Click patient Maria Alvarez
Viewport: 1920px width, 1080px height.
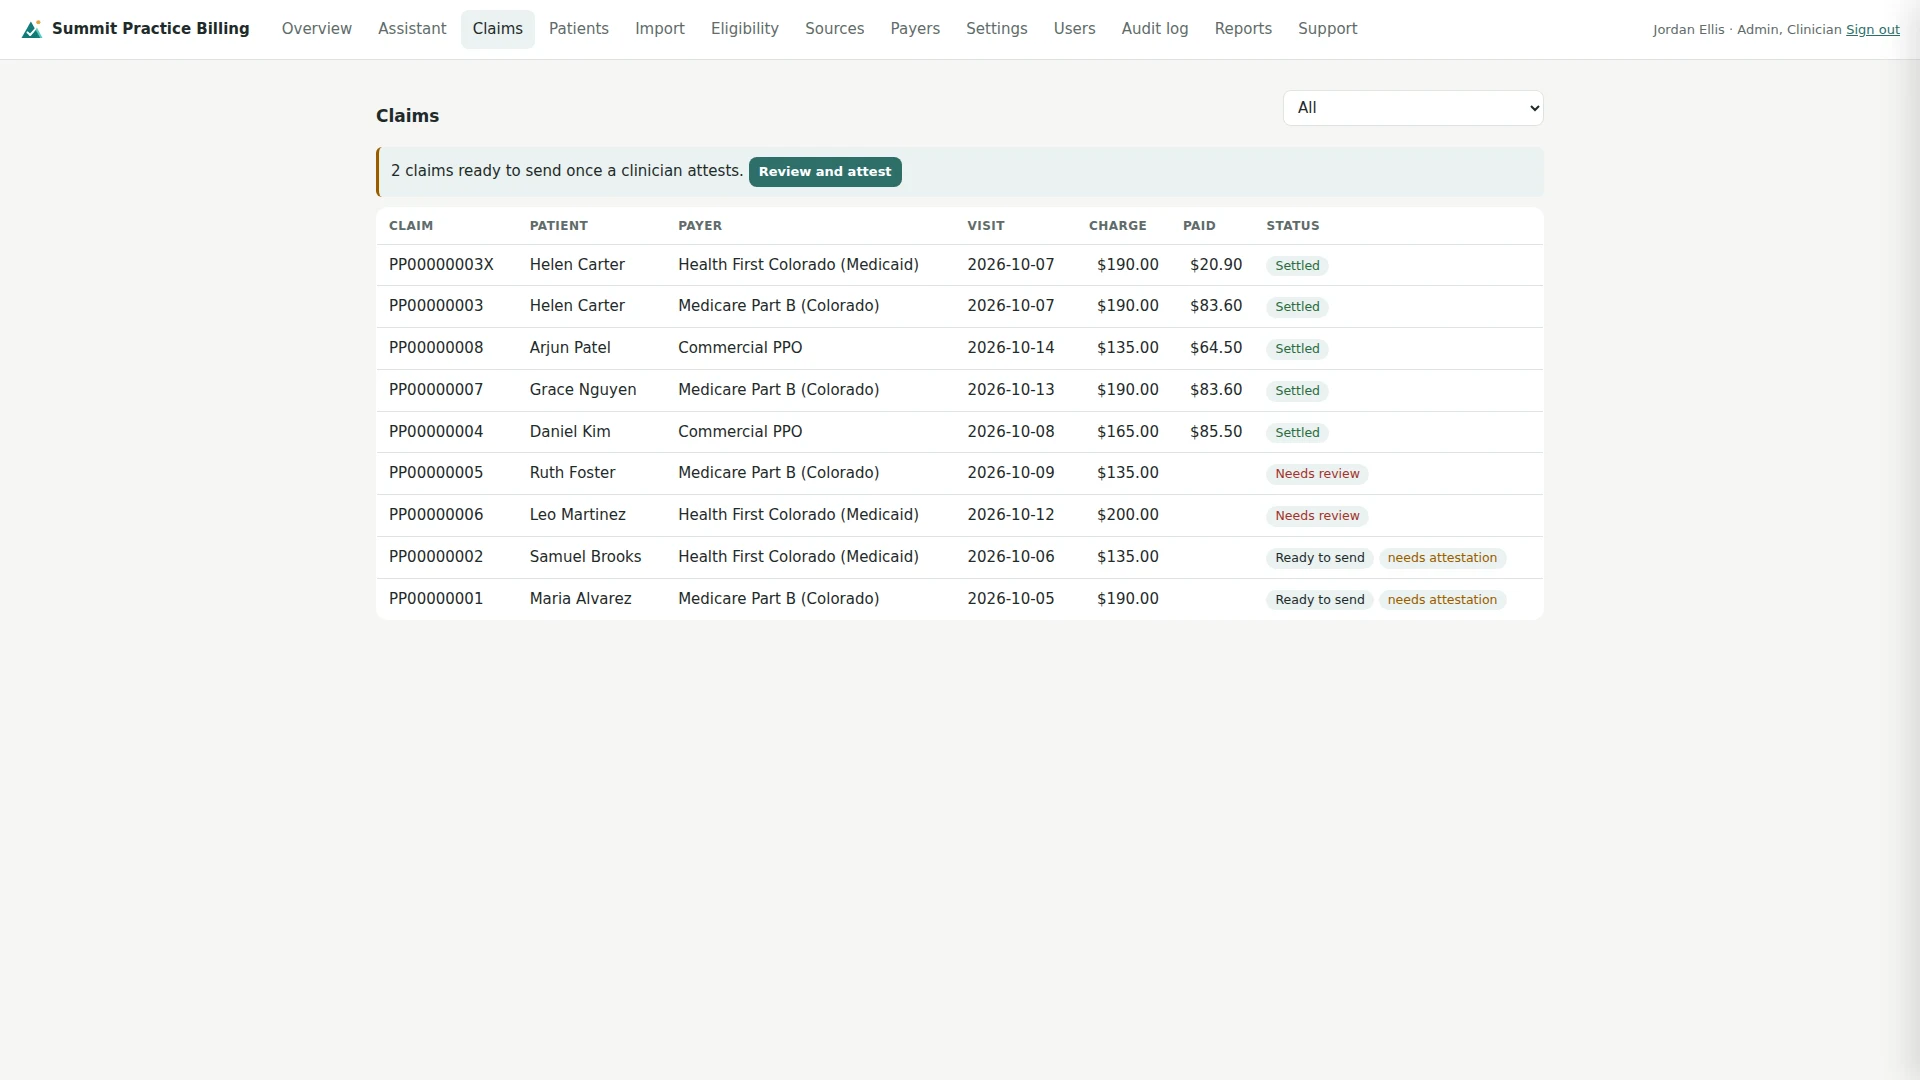pos(580,599)
